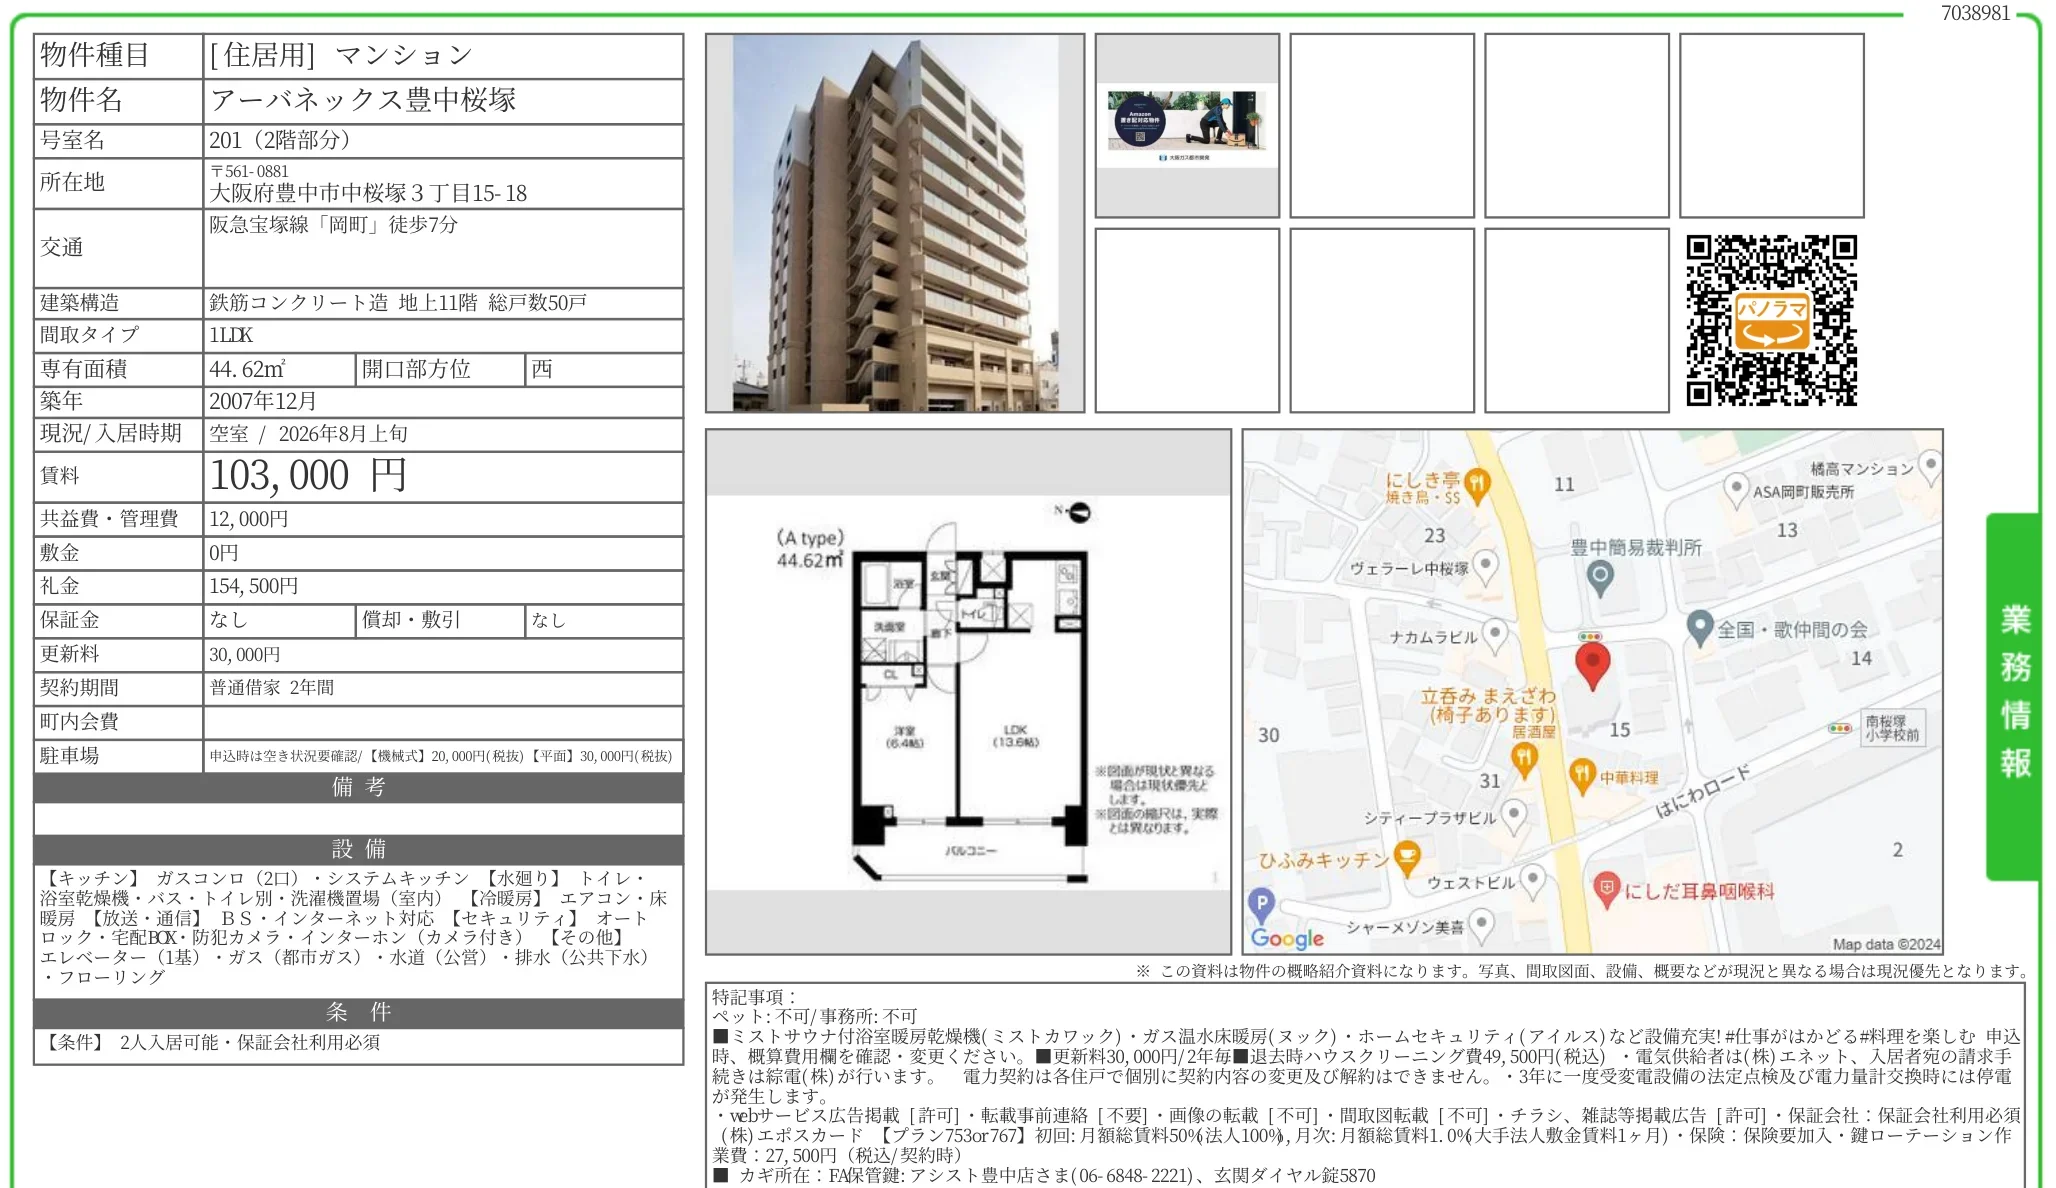2056x1188 pixels.
Task: Open the main building exterior photo
Action: tap(895, 223)
